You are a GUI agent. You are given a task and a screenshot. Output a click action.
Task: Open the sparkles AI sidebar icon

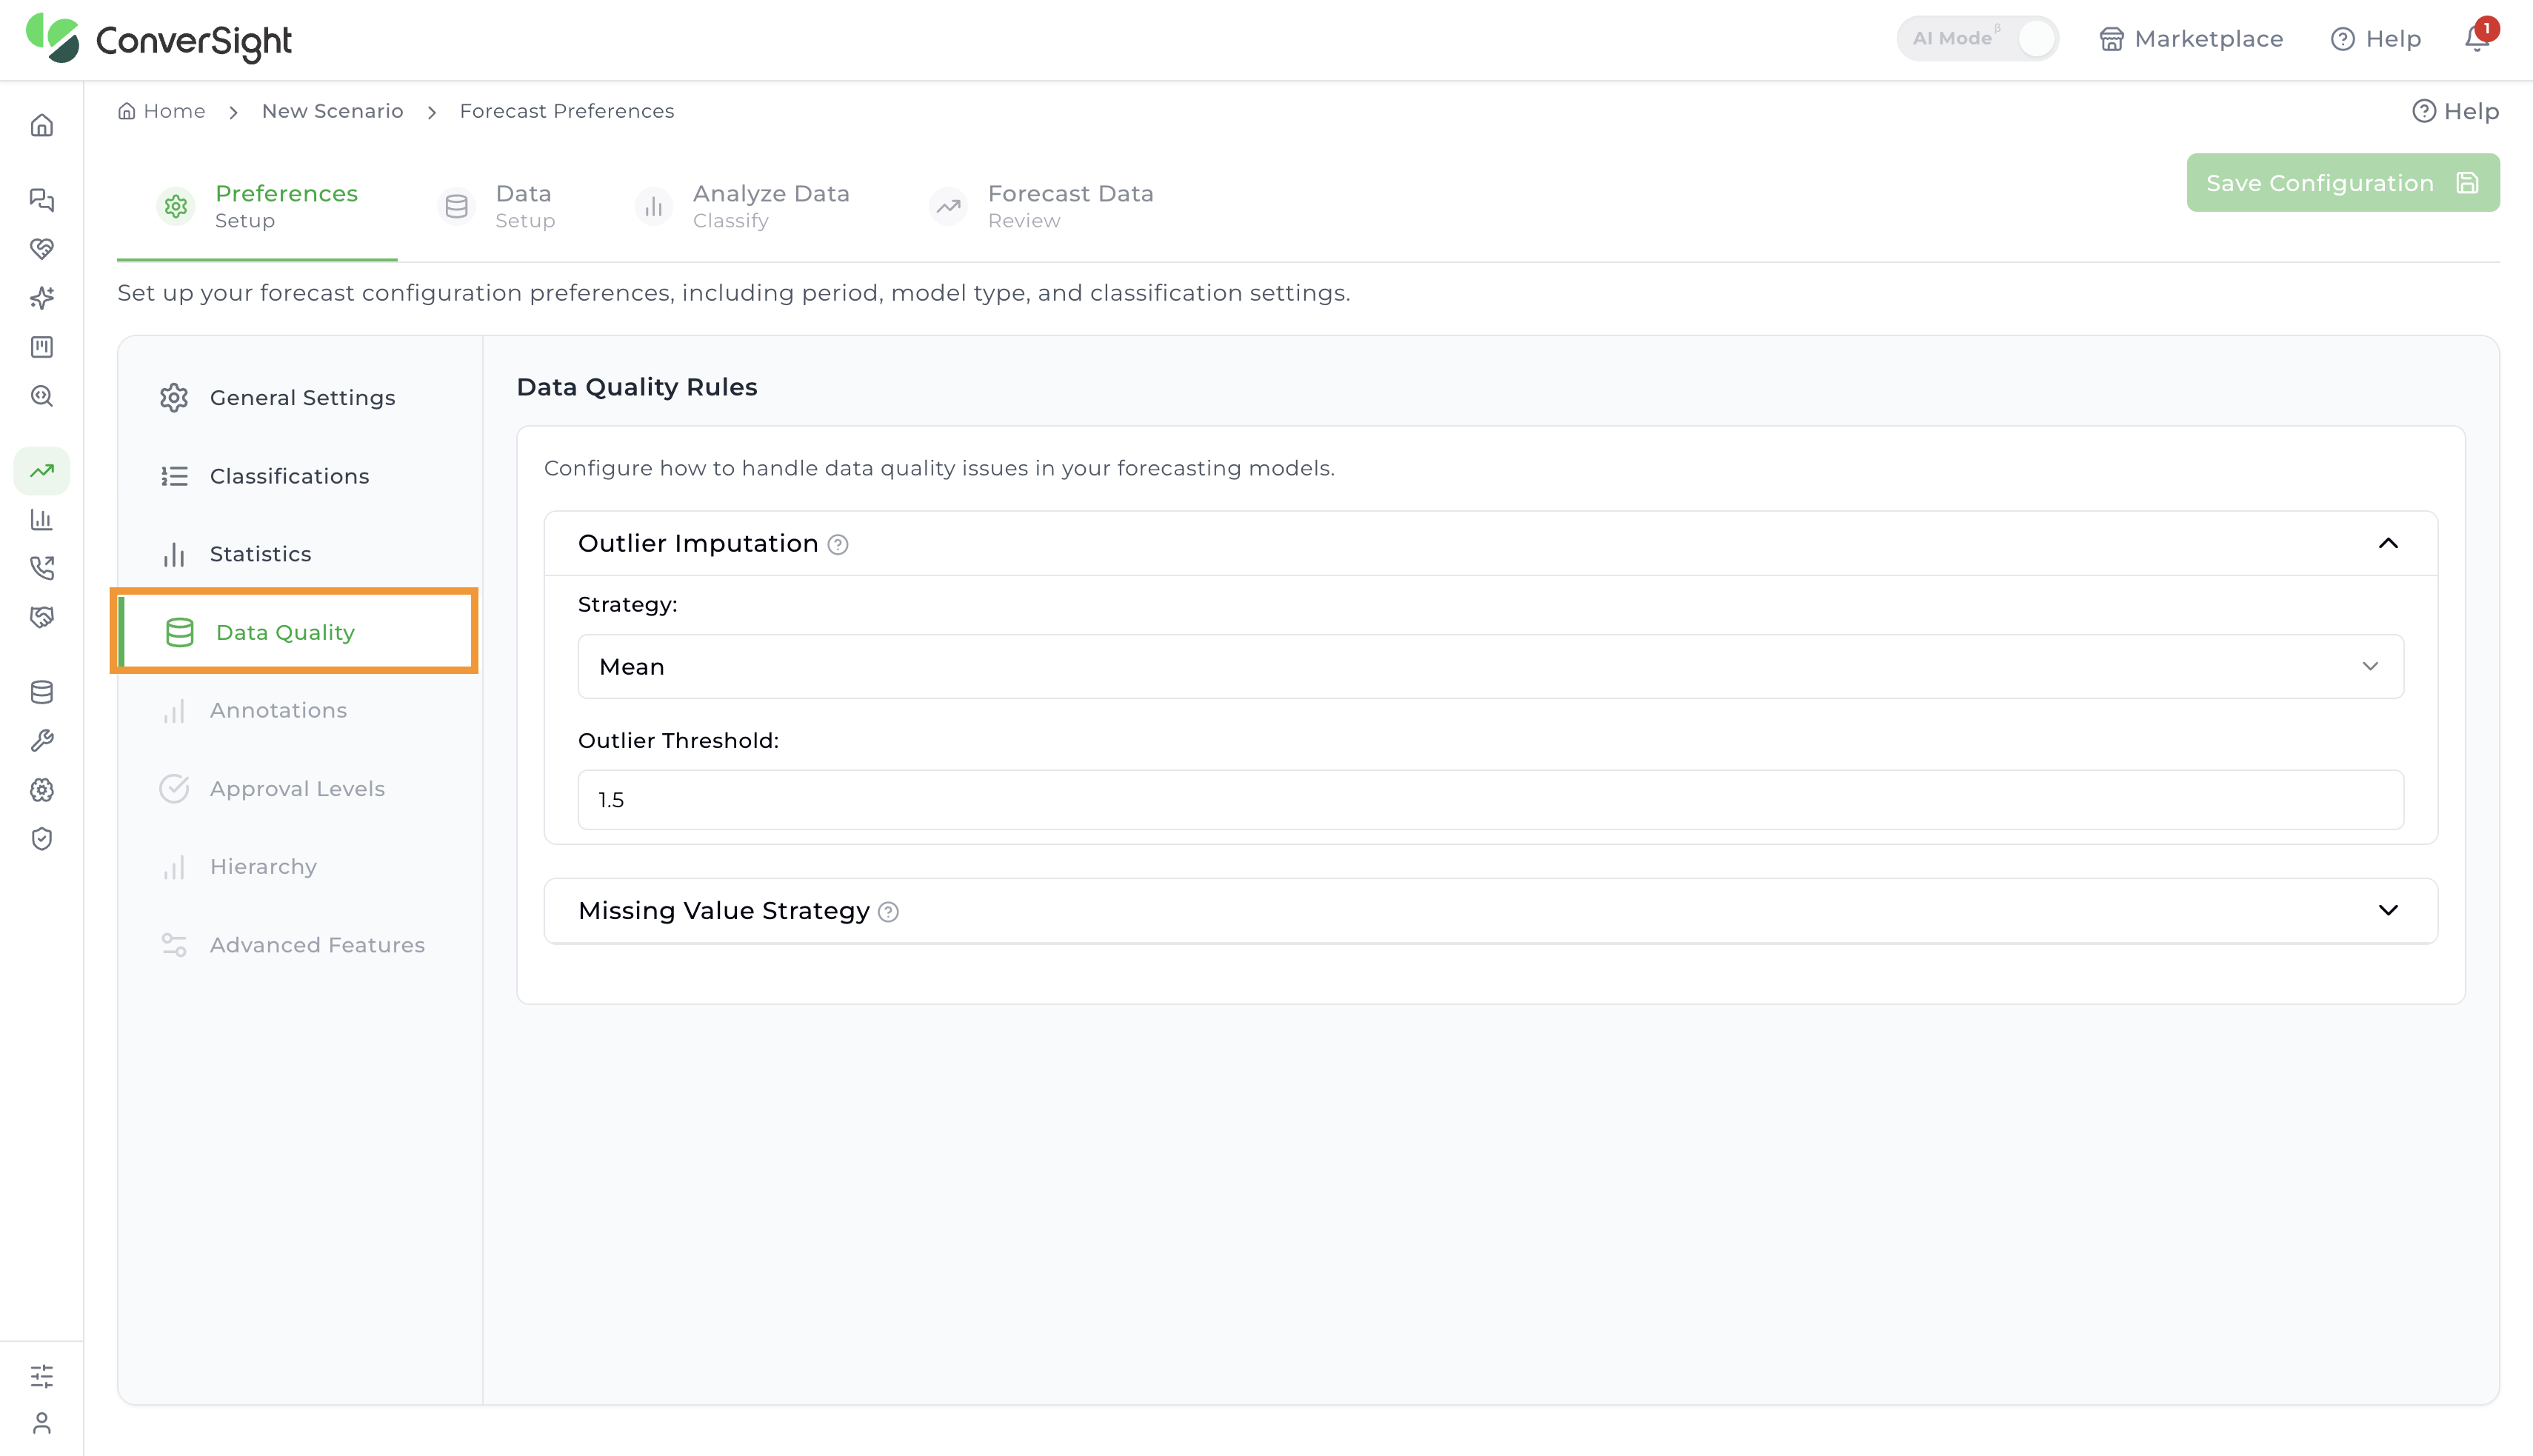[x=41, y=297]
